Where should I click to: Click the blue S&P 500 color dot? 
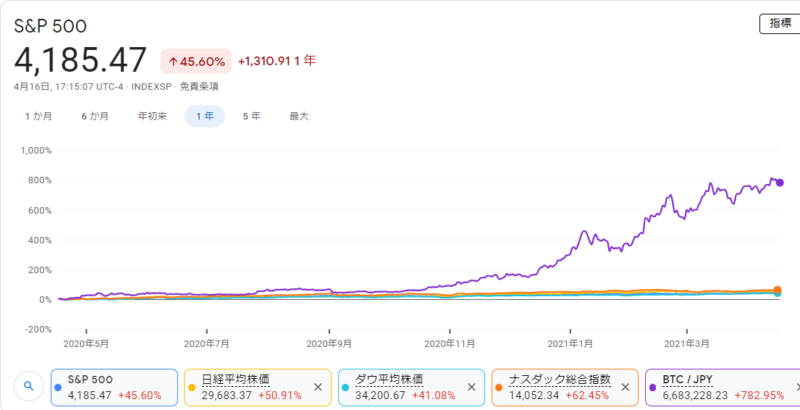(58, 387)
